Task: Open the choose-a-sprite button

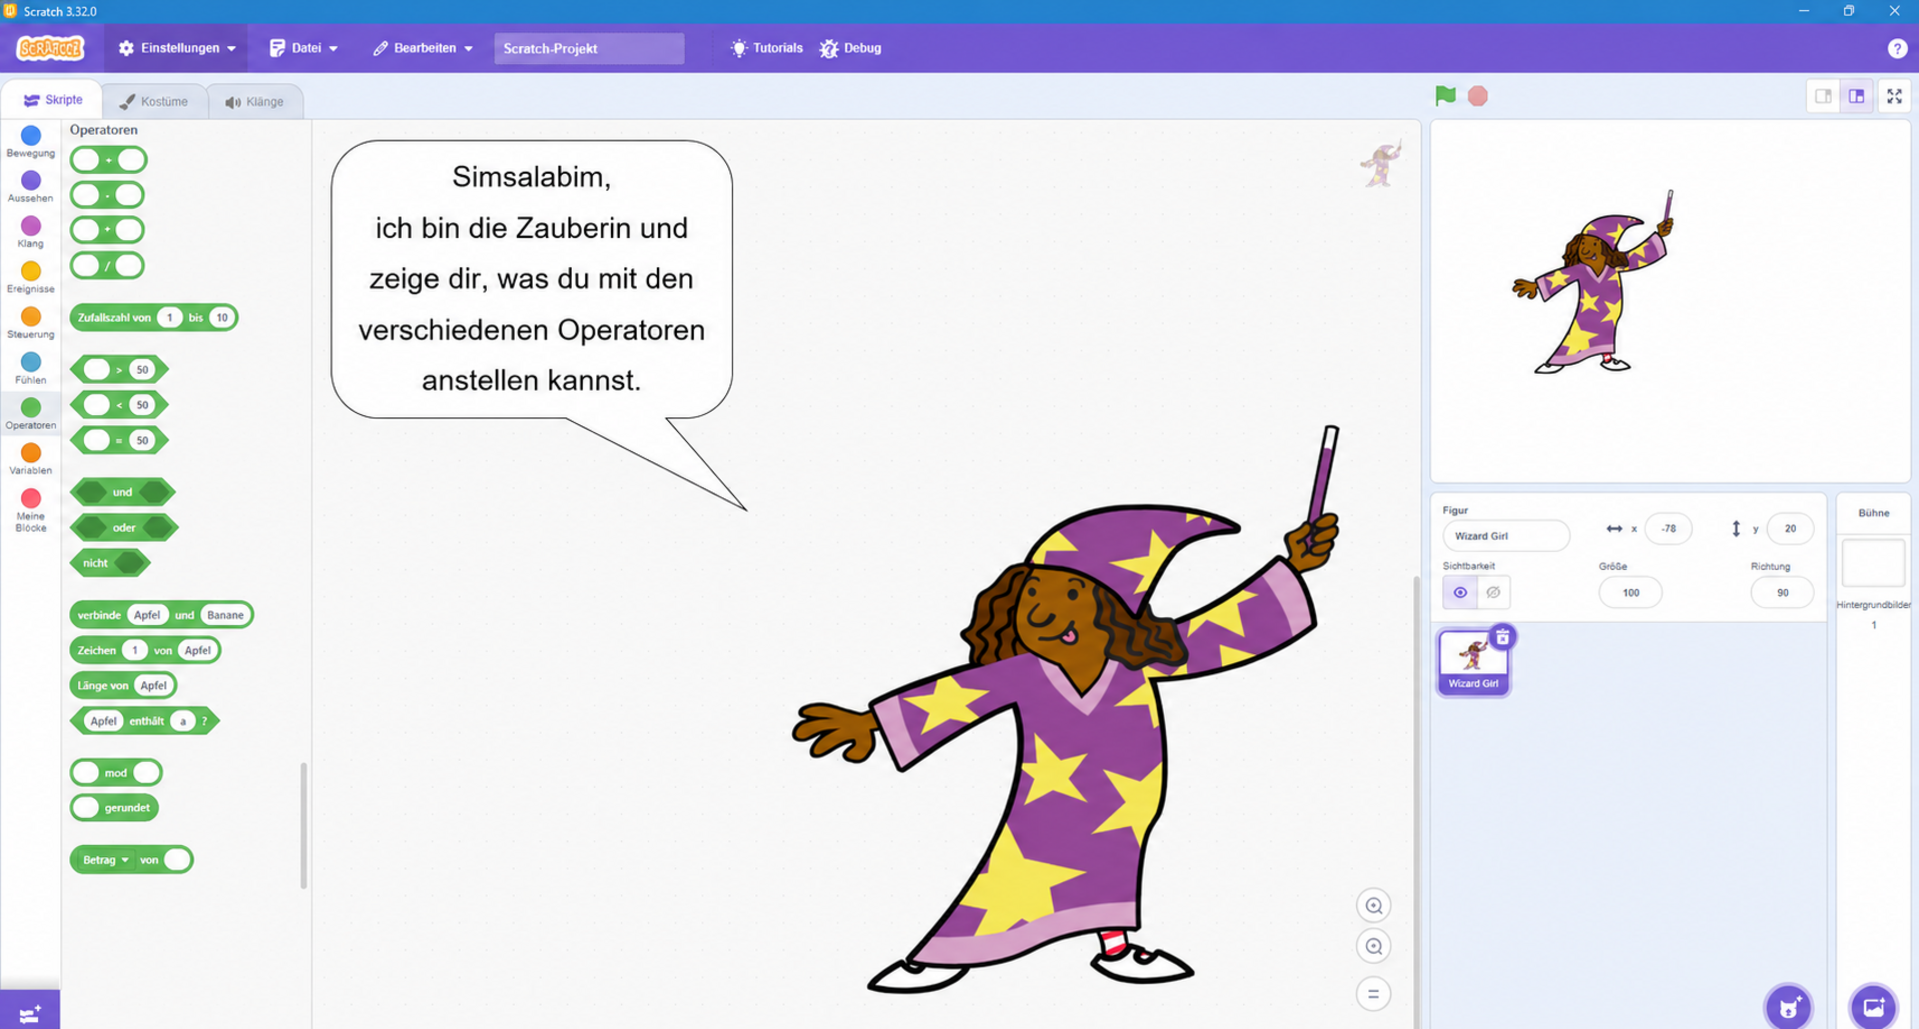Action: (1788, 1006)
